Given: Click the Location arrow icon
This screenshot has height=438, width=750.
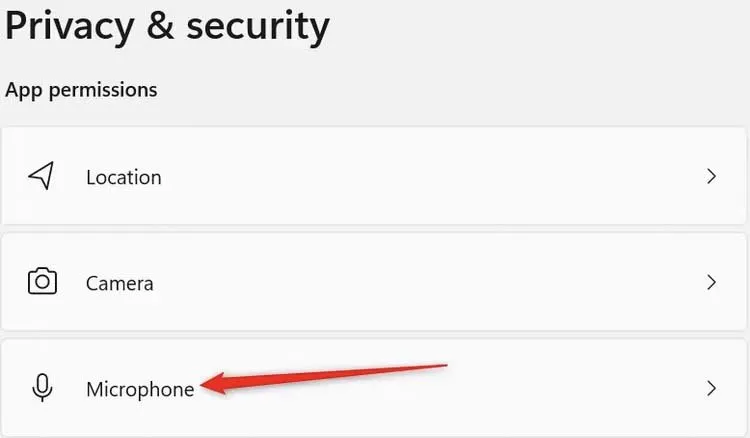Looking at the screenshot, I should [x=40, y=177].
